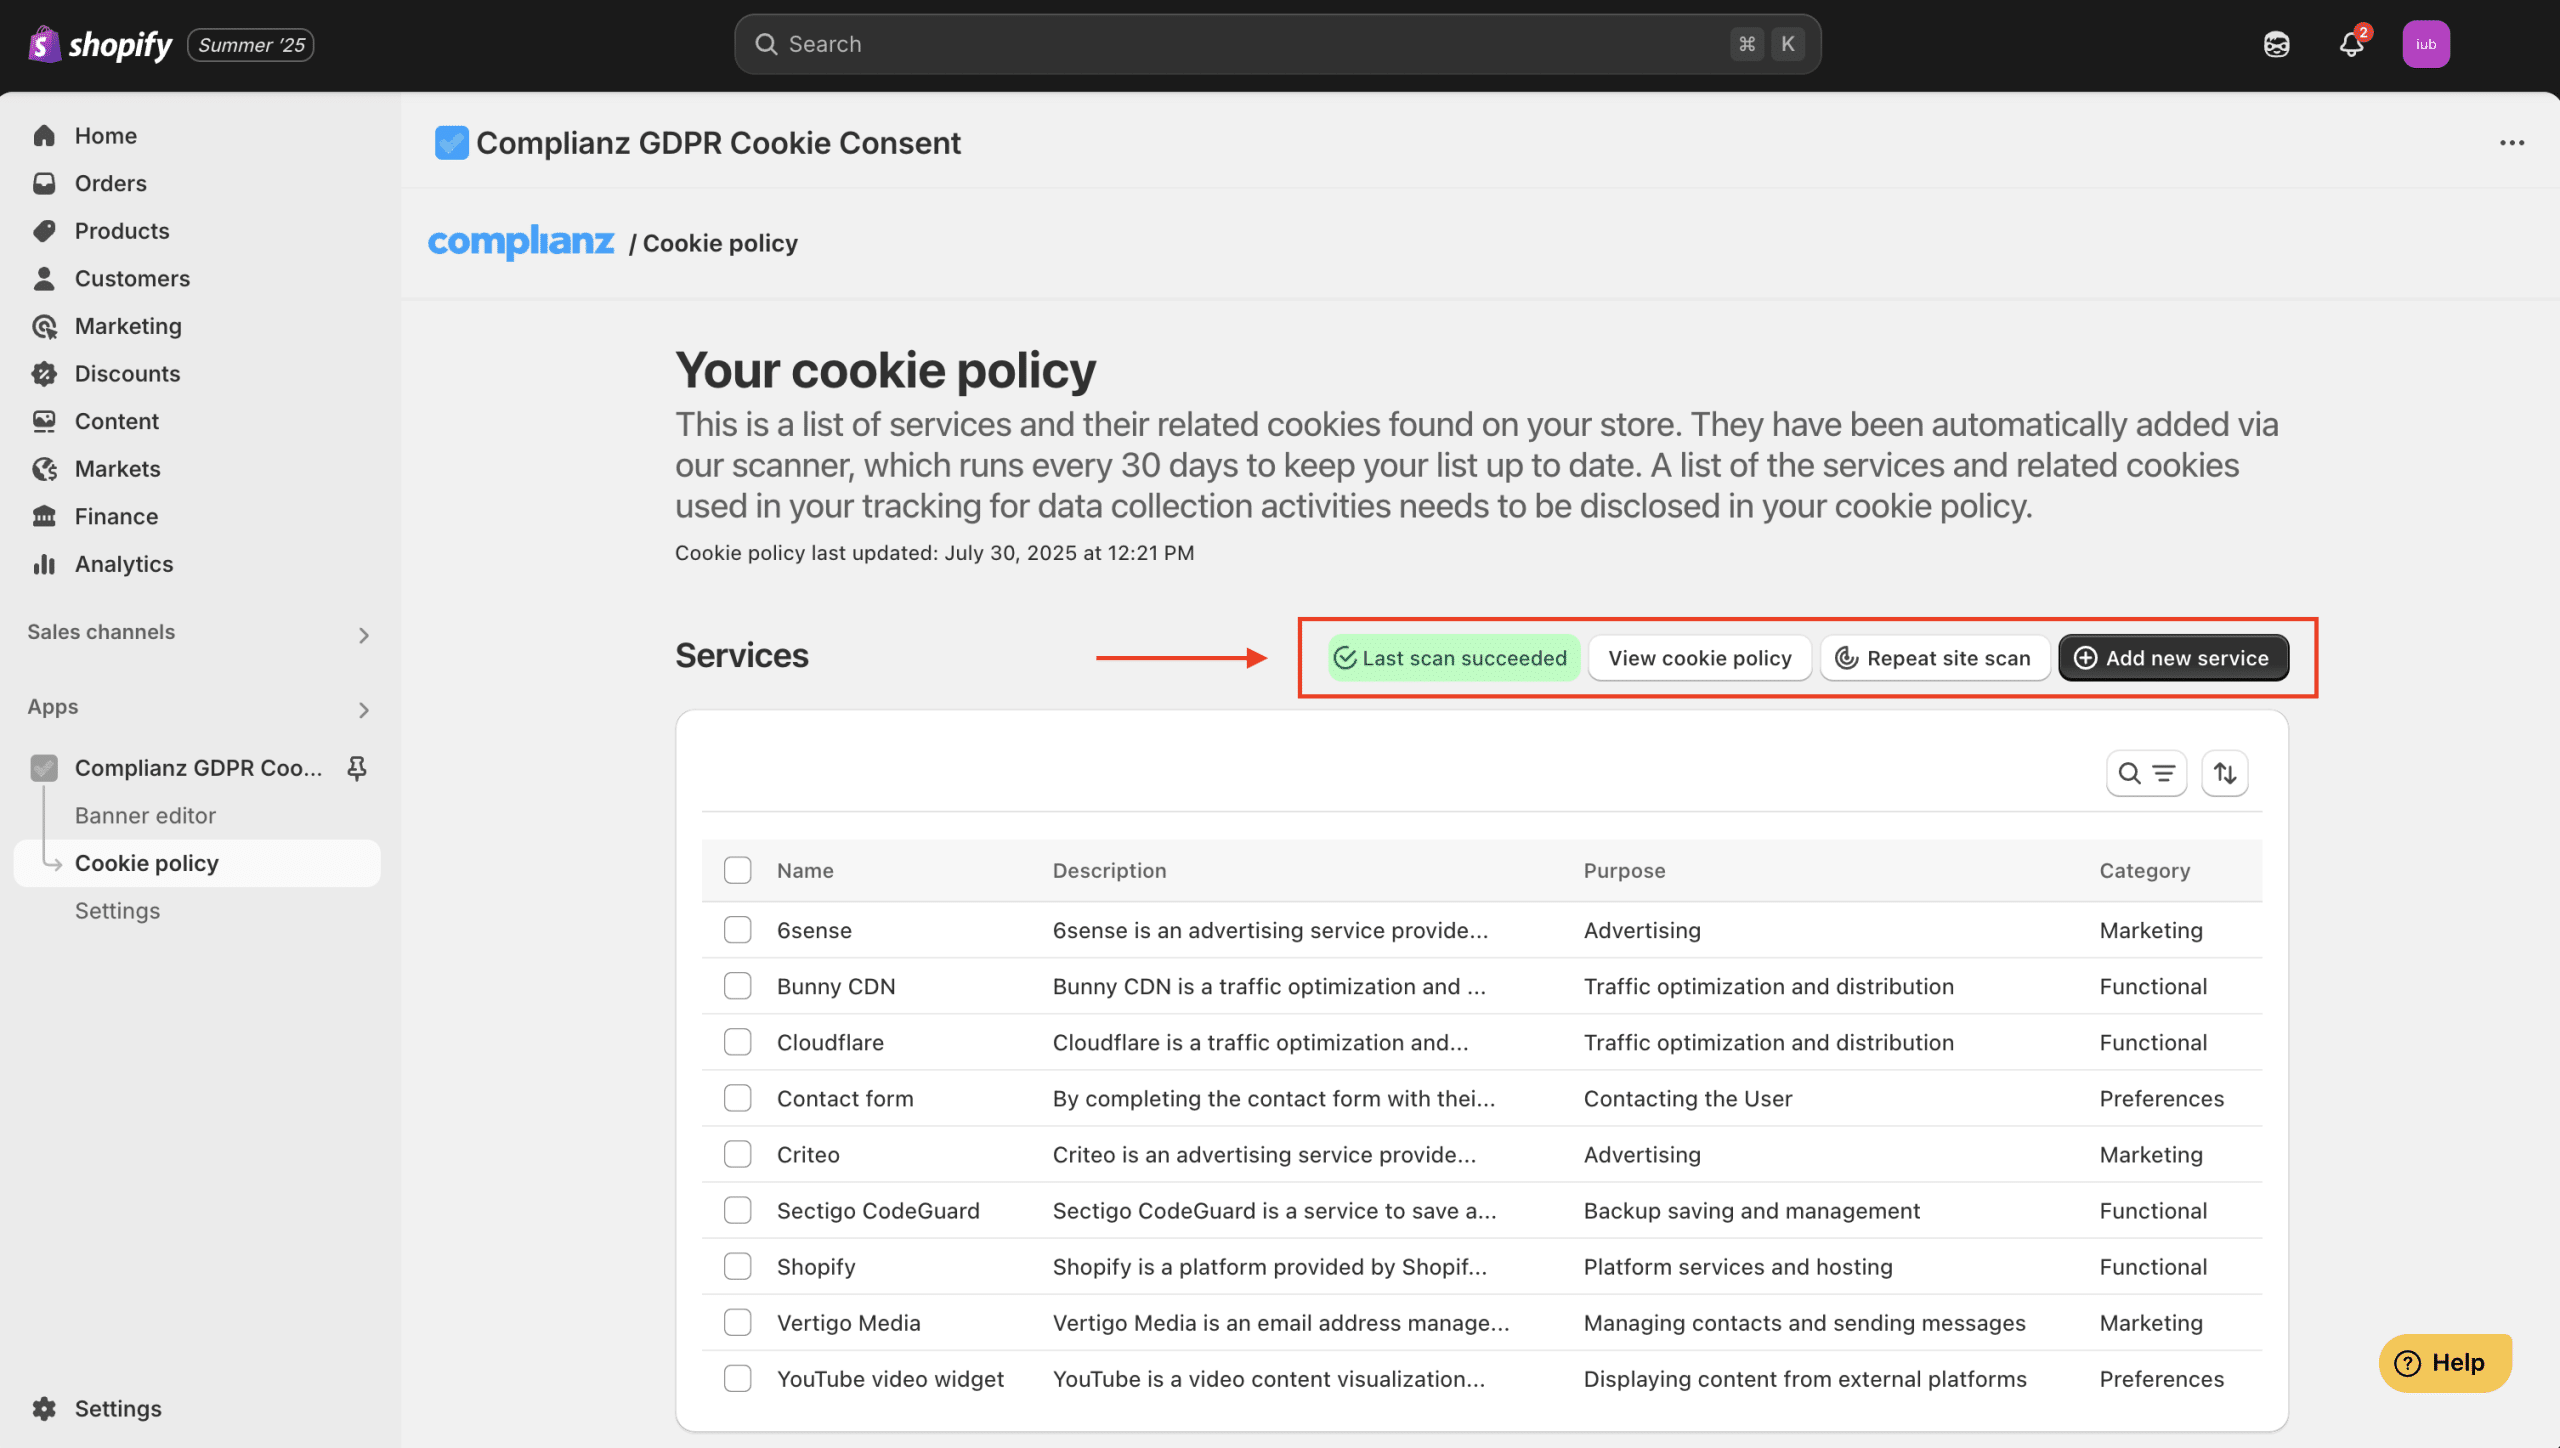Open the sort options for services
Screen dimensions: 2560x1448
(x=2225, y=773)
